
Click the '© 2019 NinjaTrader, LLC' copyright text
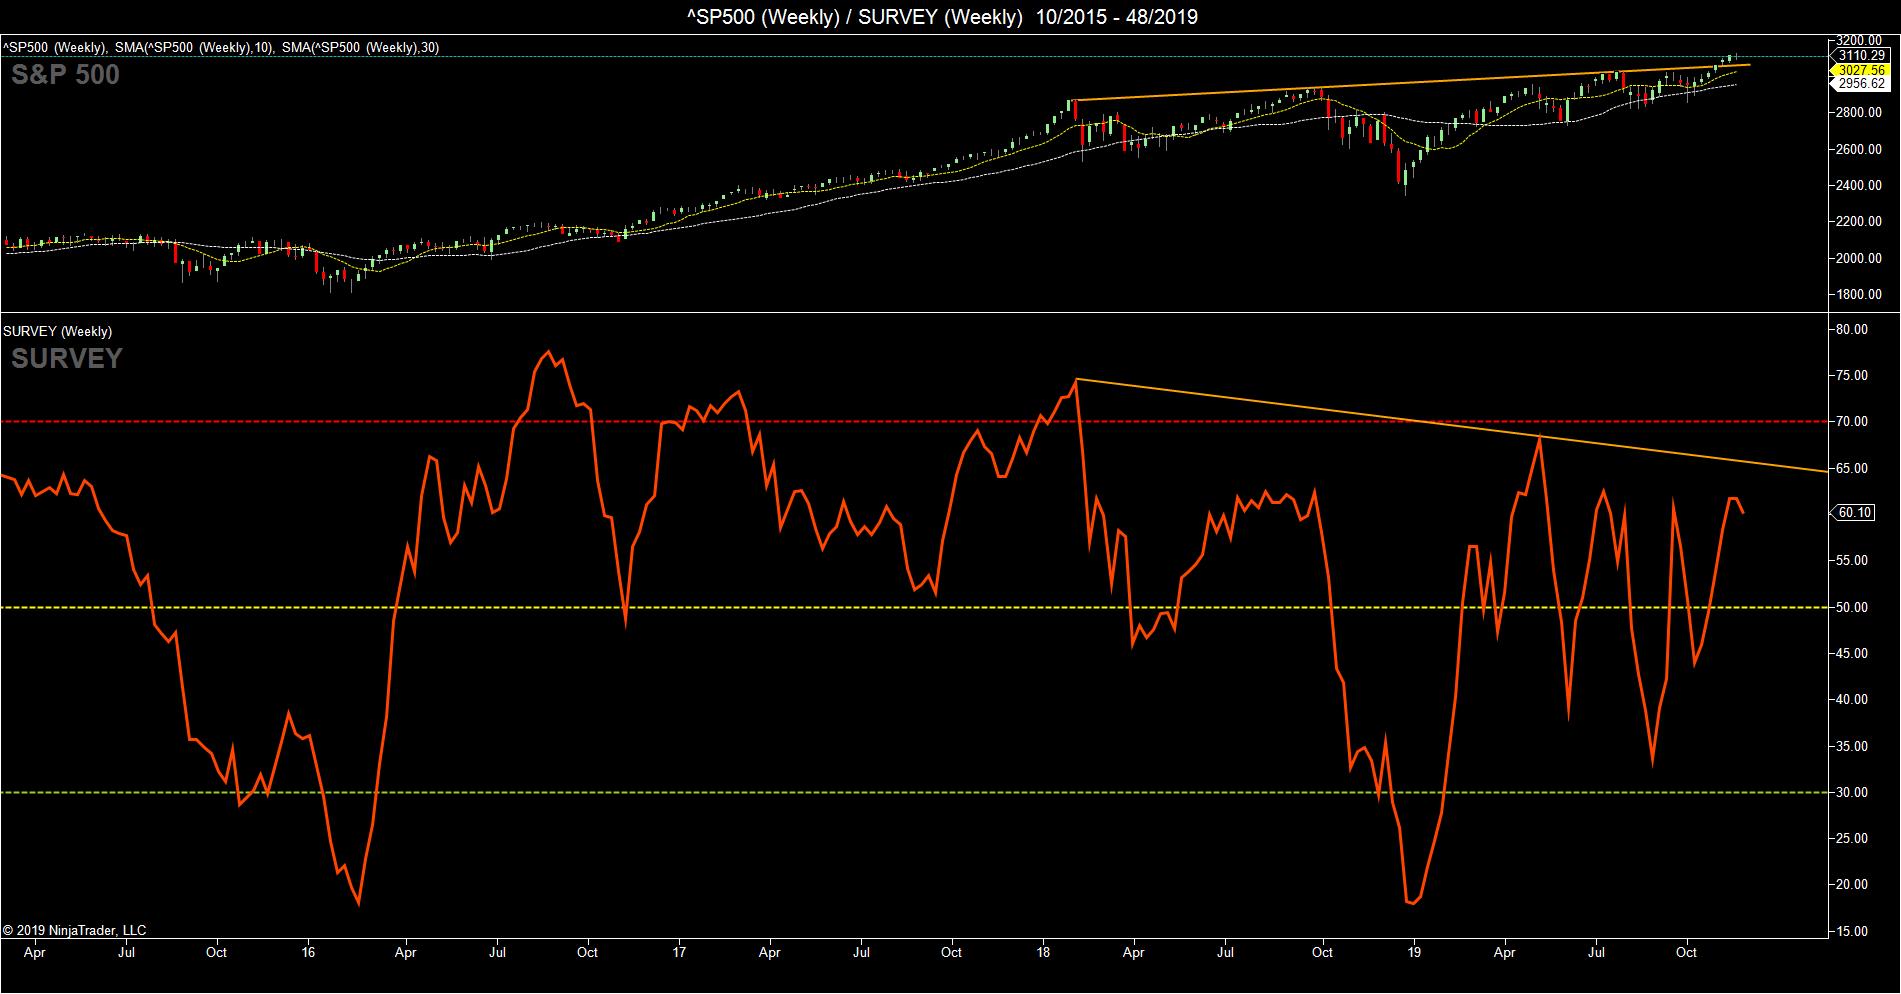pyautogui.click(x=75, y=930)
